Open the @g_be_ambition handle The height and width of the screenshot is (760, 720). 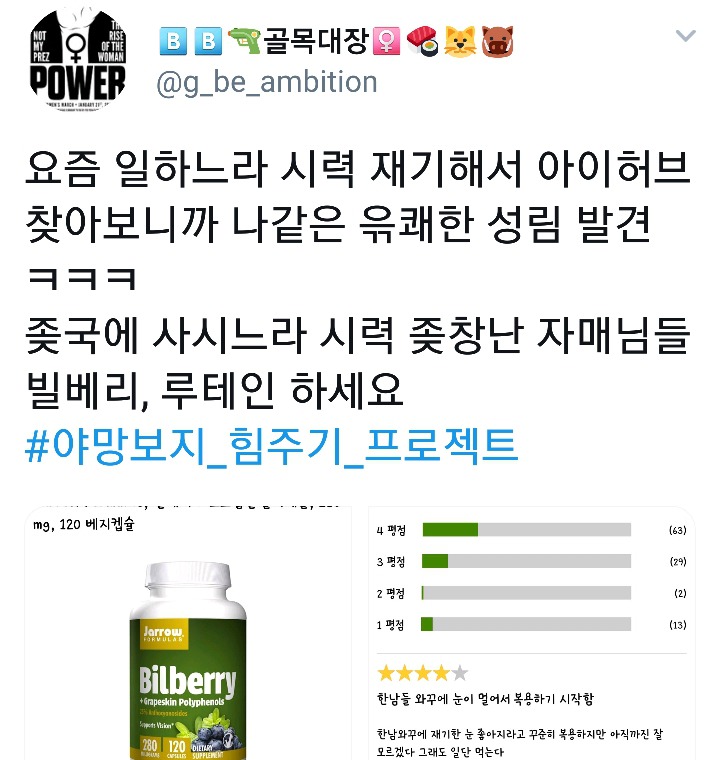click(x=267, y=82)
